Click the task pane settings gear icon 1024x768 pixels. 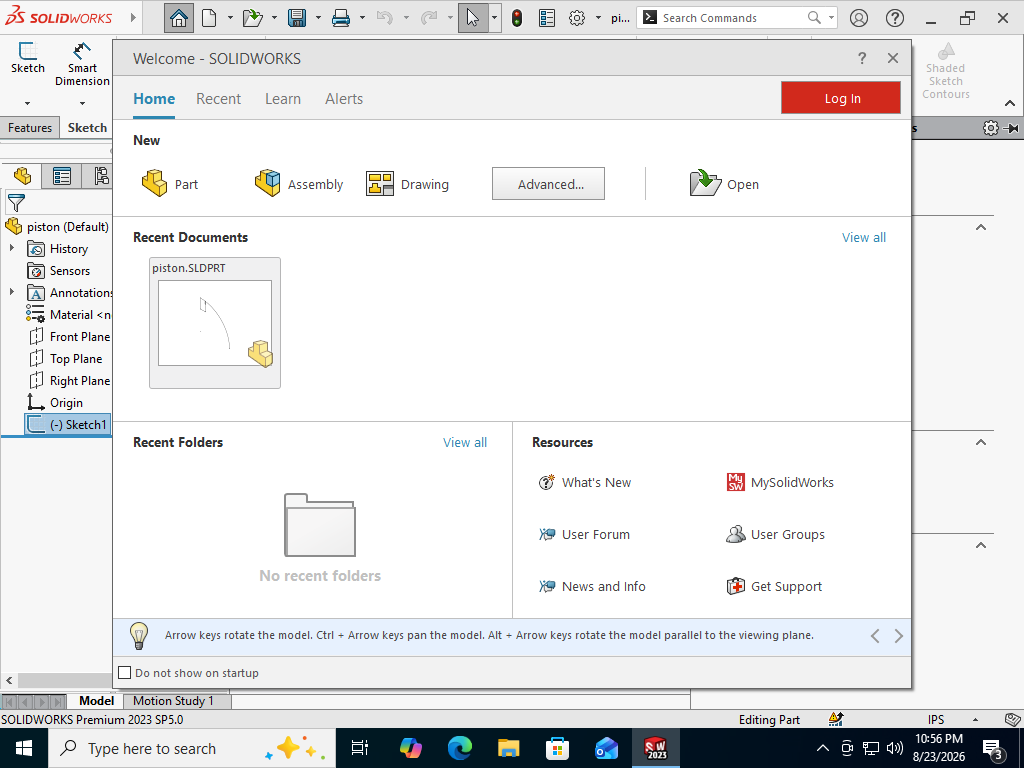click(991, 128)
